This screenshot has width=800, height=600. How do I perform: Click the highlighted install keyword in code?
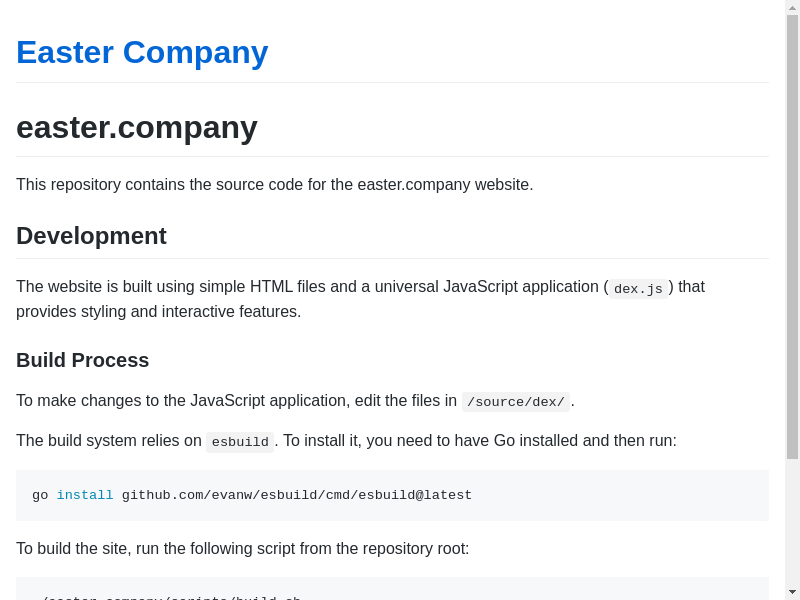(85, 495)
